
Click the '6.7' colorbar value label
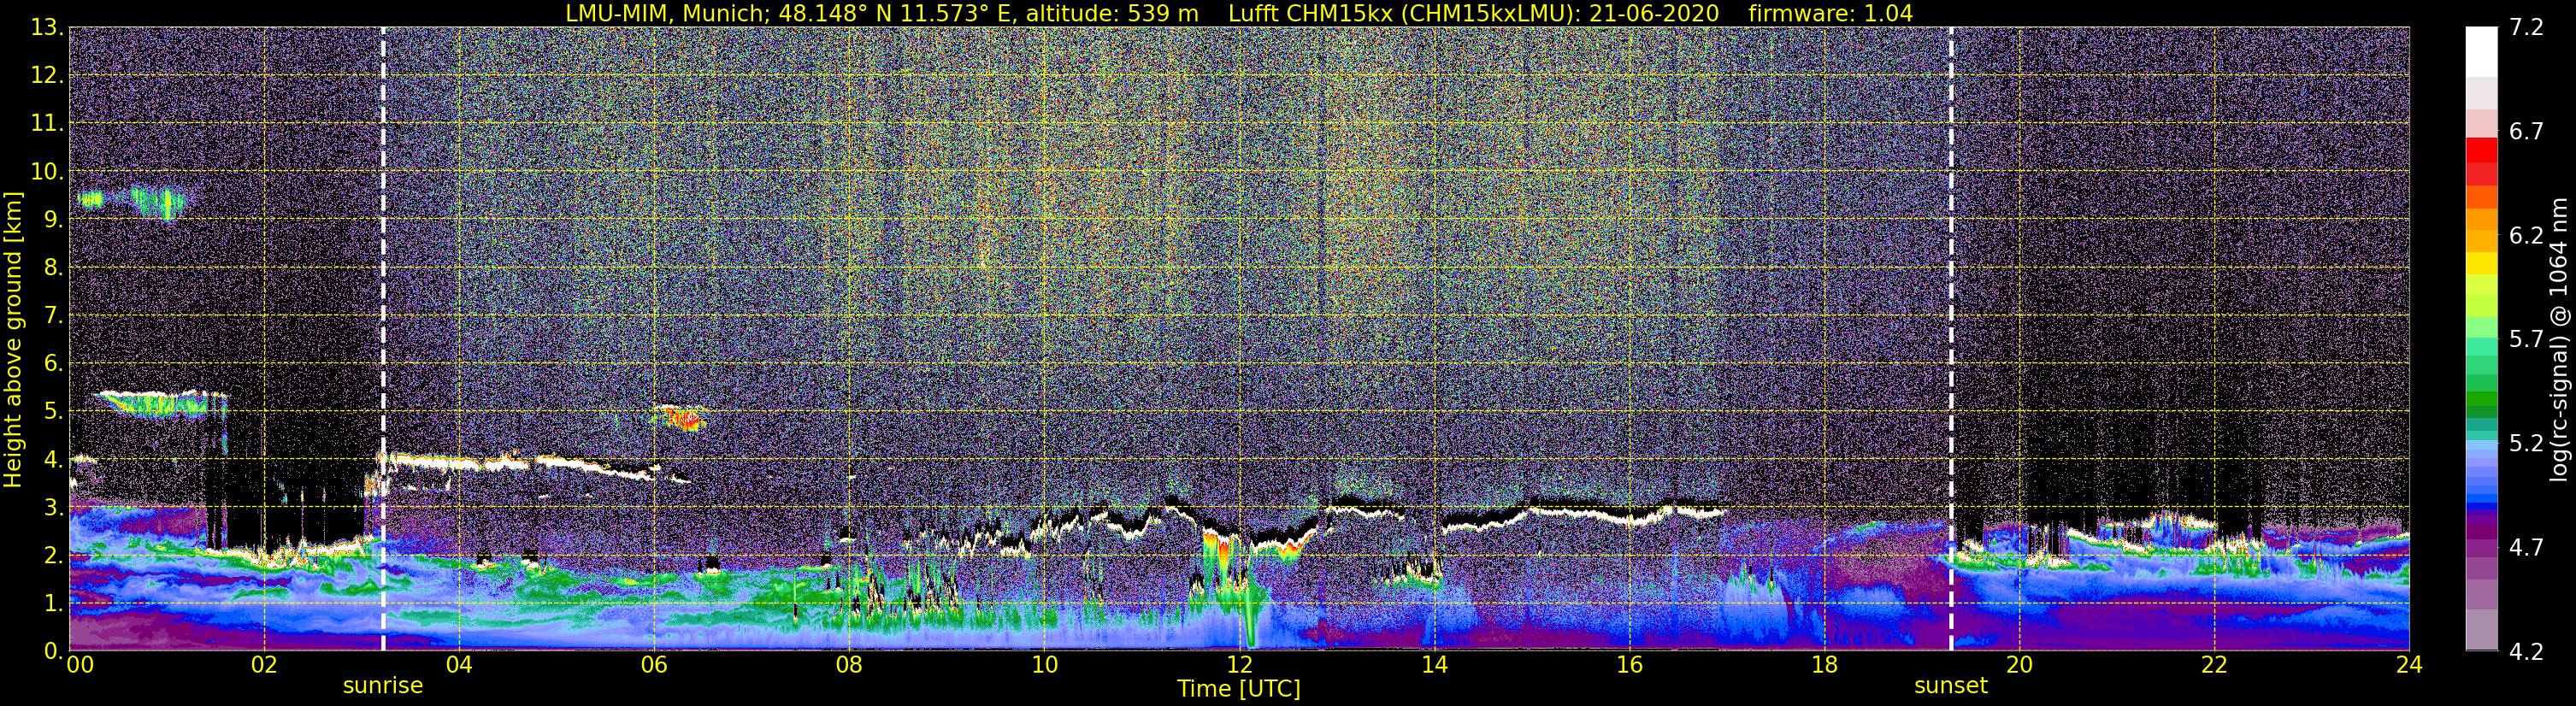(2526, 132)
